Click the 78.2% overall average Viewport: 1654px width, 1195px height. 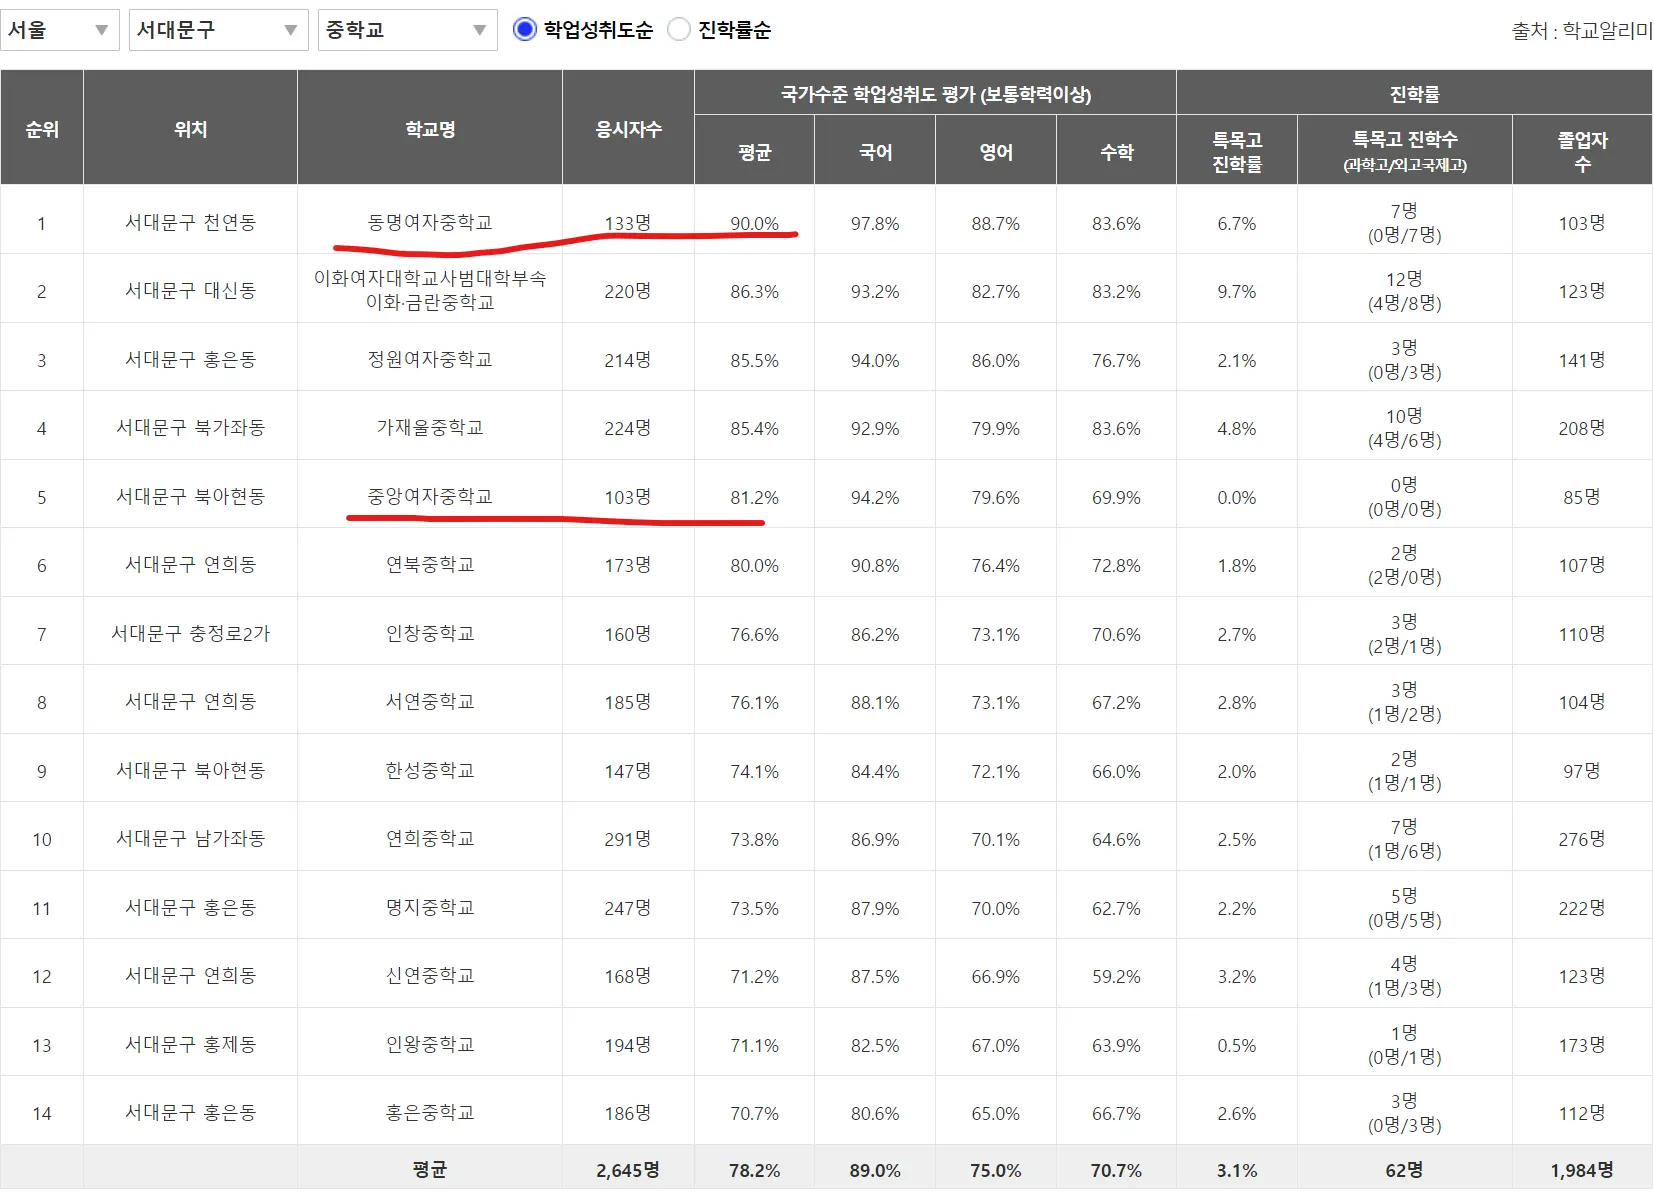pyautogui.click(x=754, y=1170)
